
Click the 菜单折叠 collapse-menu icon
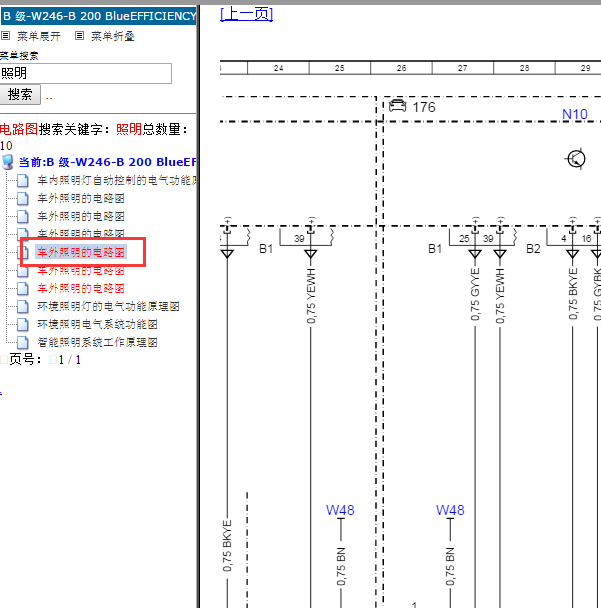click(x=79, y=36)
